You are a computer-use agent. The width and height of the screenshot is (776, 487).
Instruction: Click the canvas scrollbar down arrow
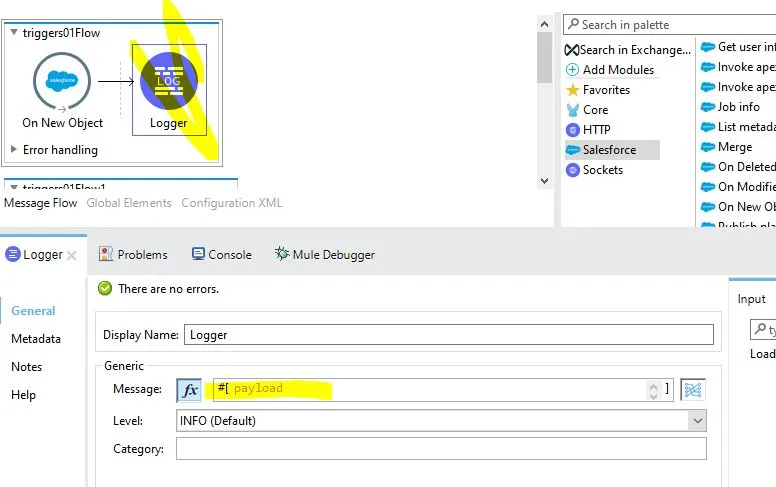click(544, 181)
